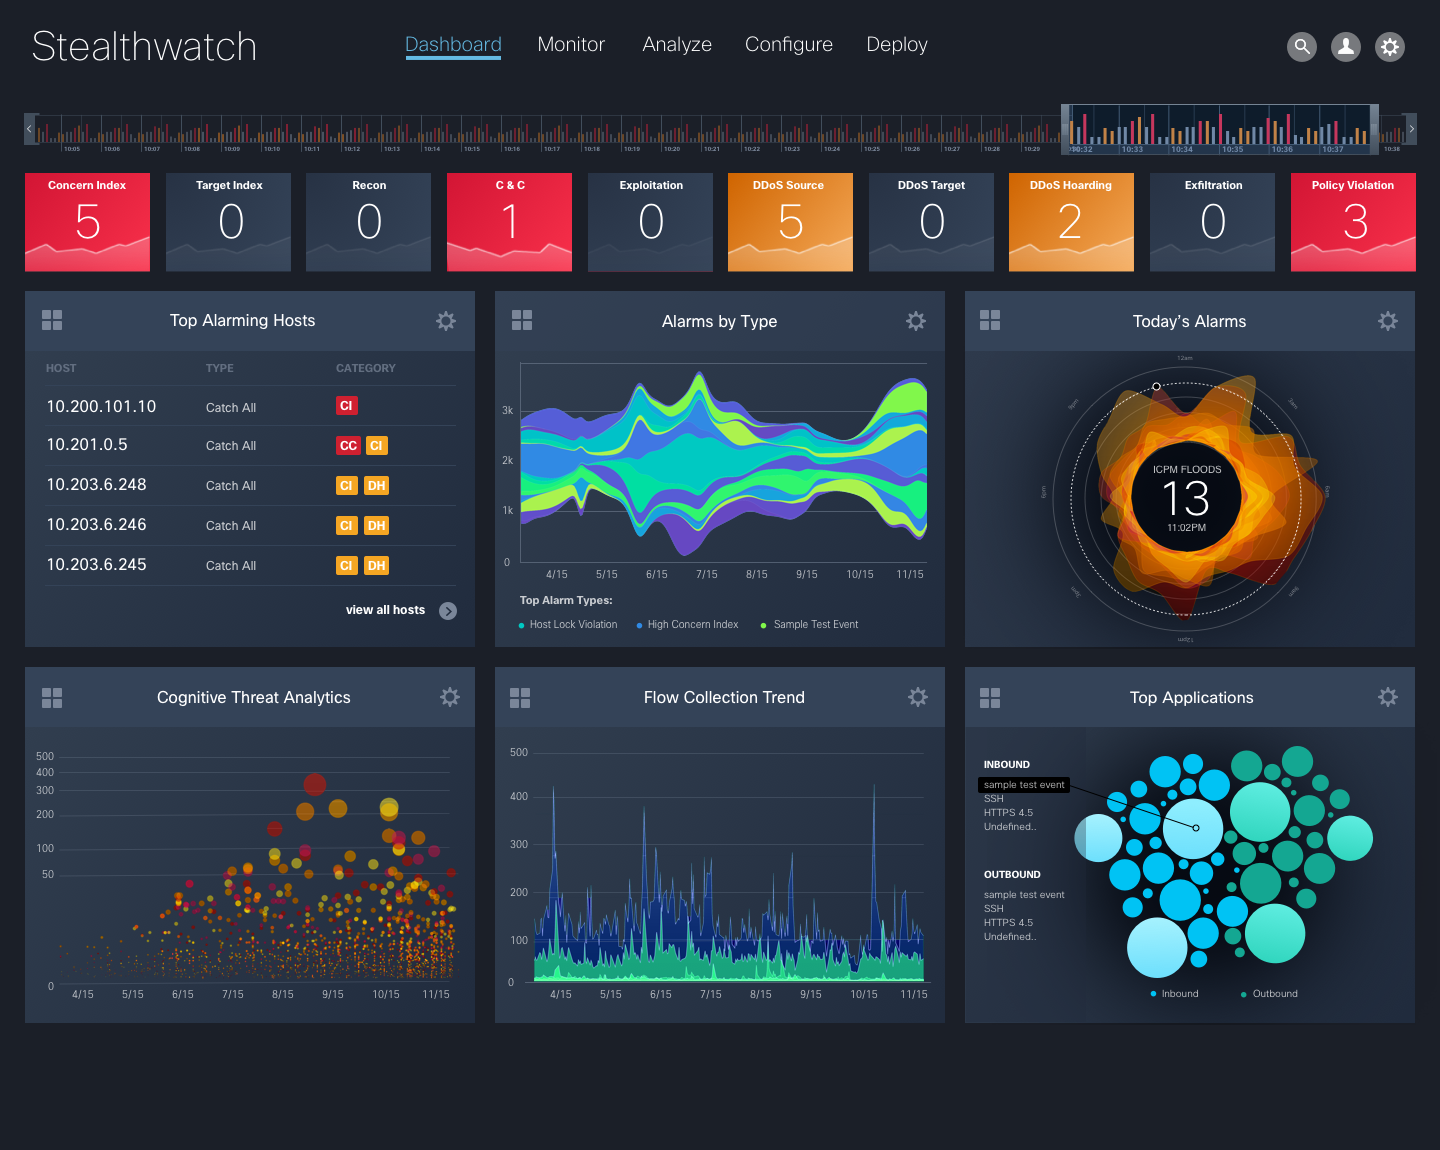The image size is (1440, 1150).
Task: Open Cognitive Threat Analytics settings gear
Action: coord(450,697)
